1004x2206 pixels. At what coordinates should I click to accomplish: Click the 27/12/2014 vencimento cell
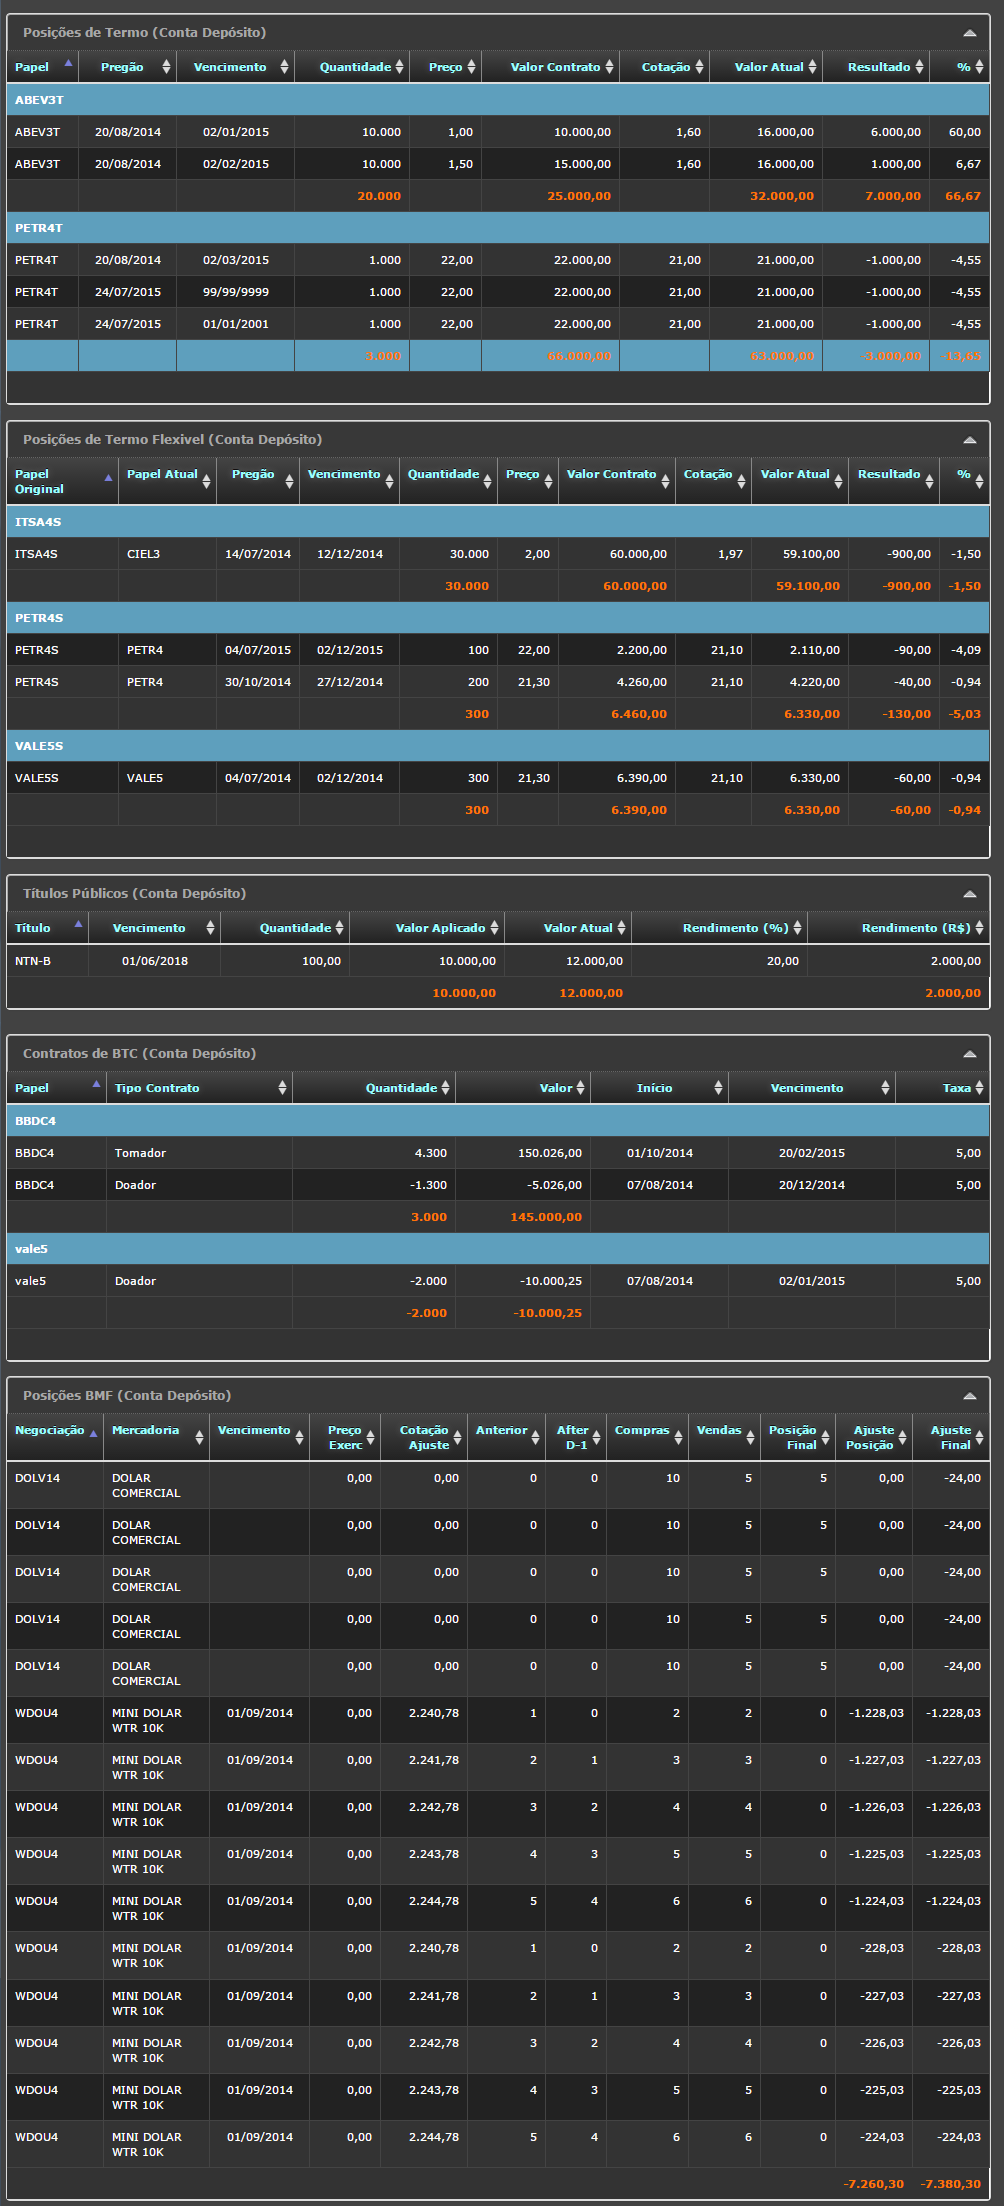350,682
